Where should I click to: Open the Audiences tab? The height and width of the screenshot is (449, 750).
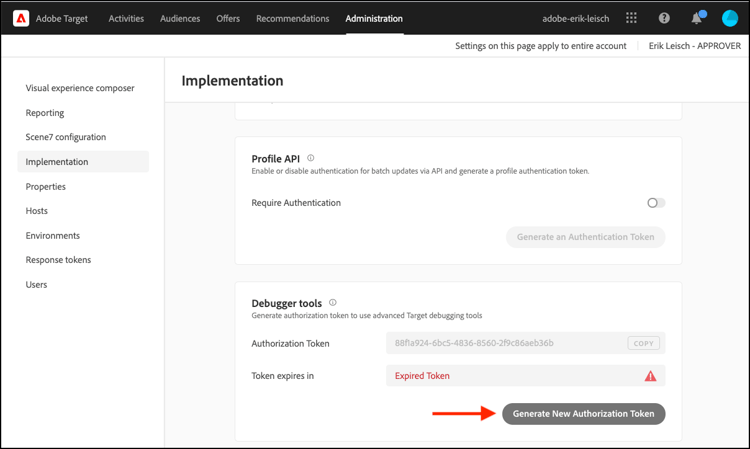[180, 19]
